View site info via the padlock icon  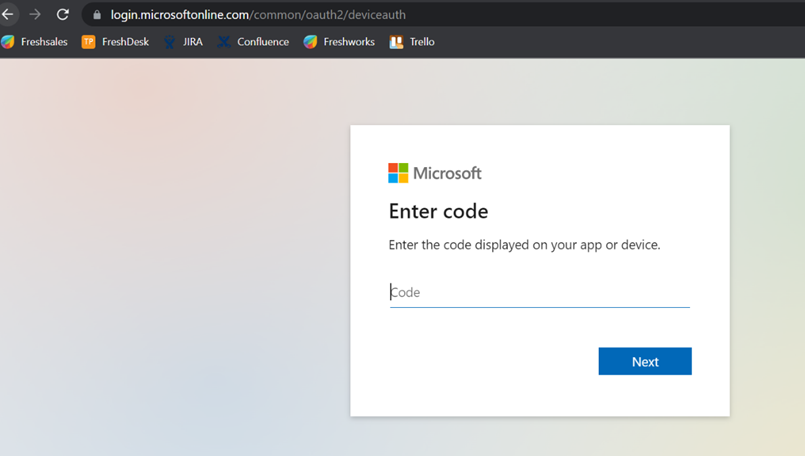click(x=97, y=15)
